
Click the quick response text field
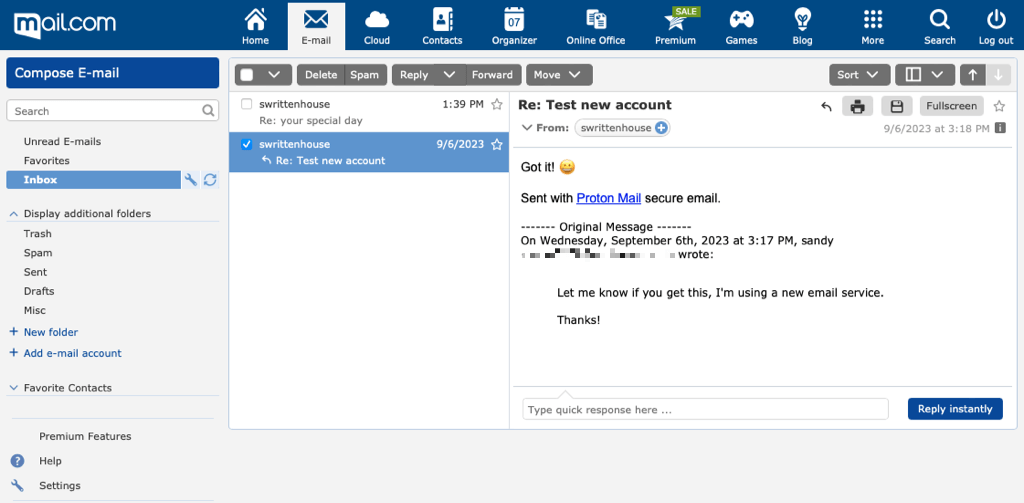(705, 409)
